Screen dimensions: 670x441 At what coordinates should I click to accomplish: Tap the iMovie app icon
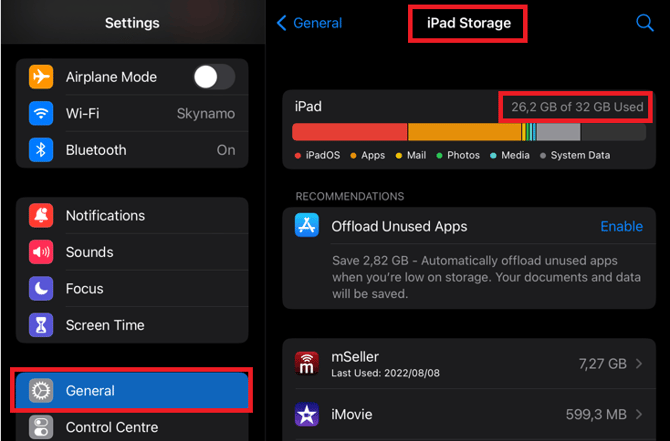(307, 413)
